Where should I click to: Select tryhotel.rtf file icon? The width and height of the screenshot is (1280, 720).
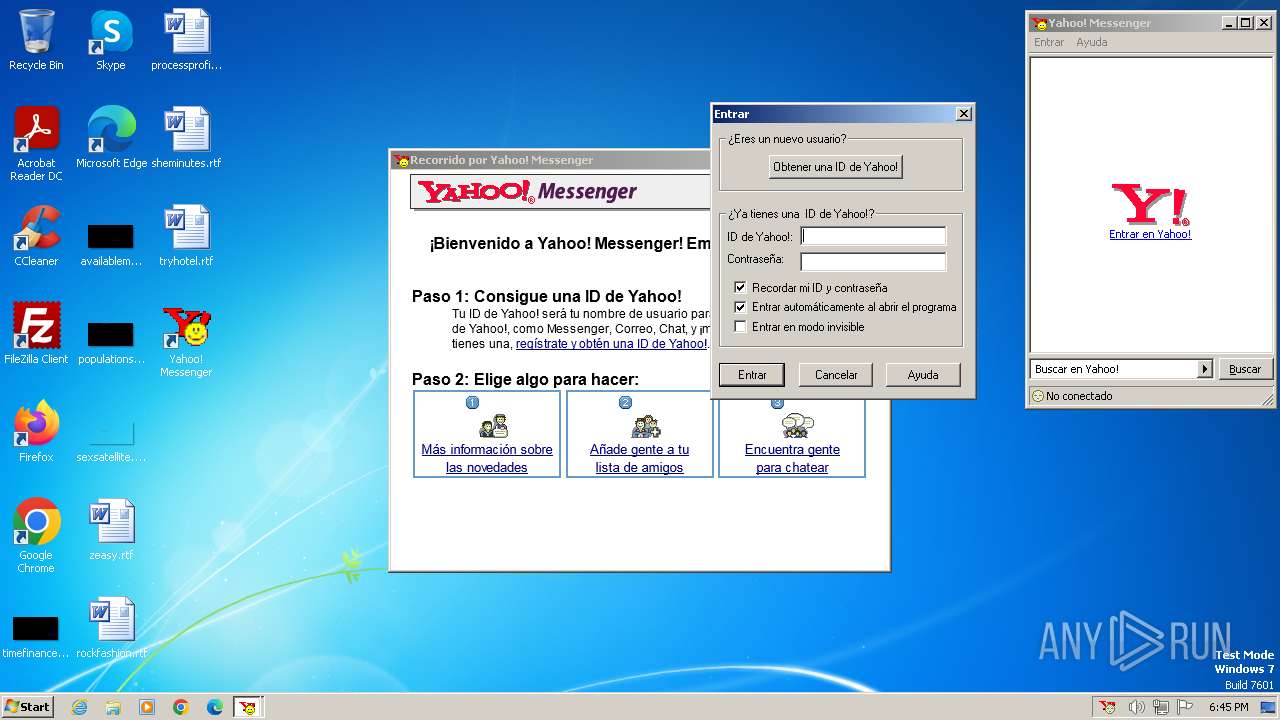tap(186, 236)
